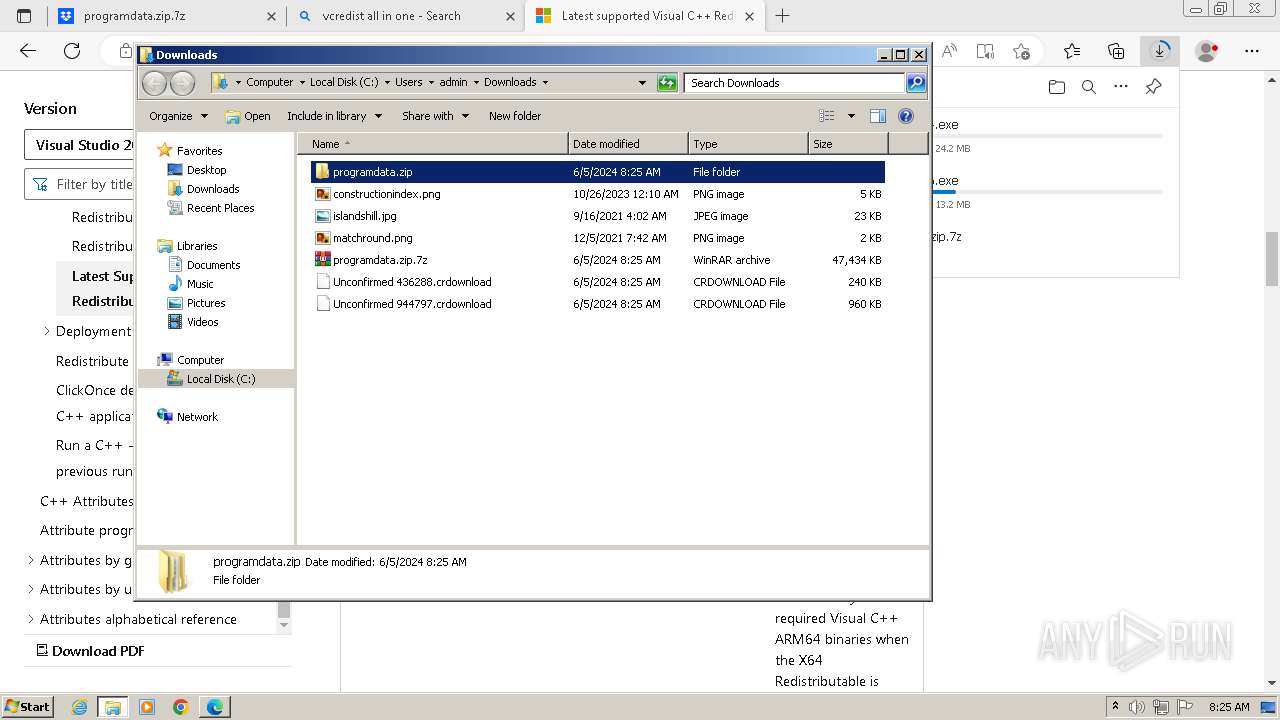Open the Organize dropdown menu

pos(178,116)
